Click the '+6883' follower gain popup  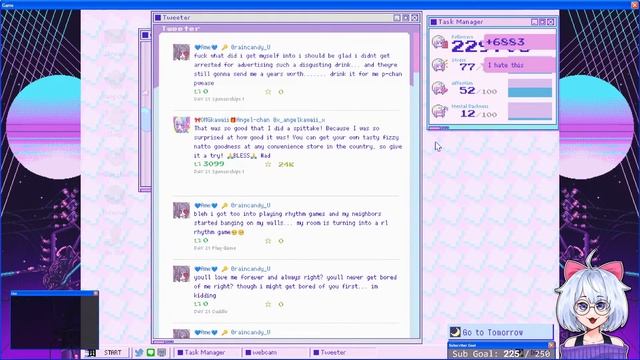519,42
